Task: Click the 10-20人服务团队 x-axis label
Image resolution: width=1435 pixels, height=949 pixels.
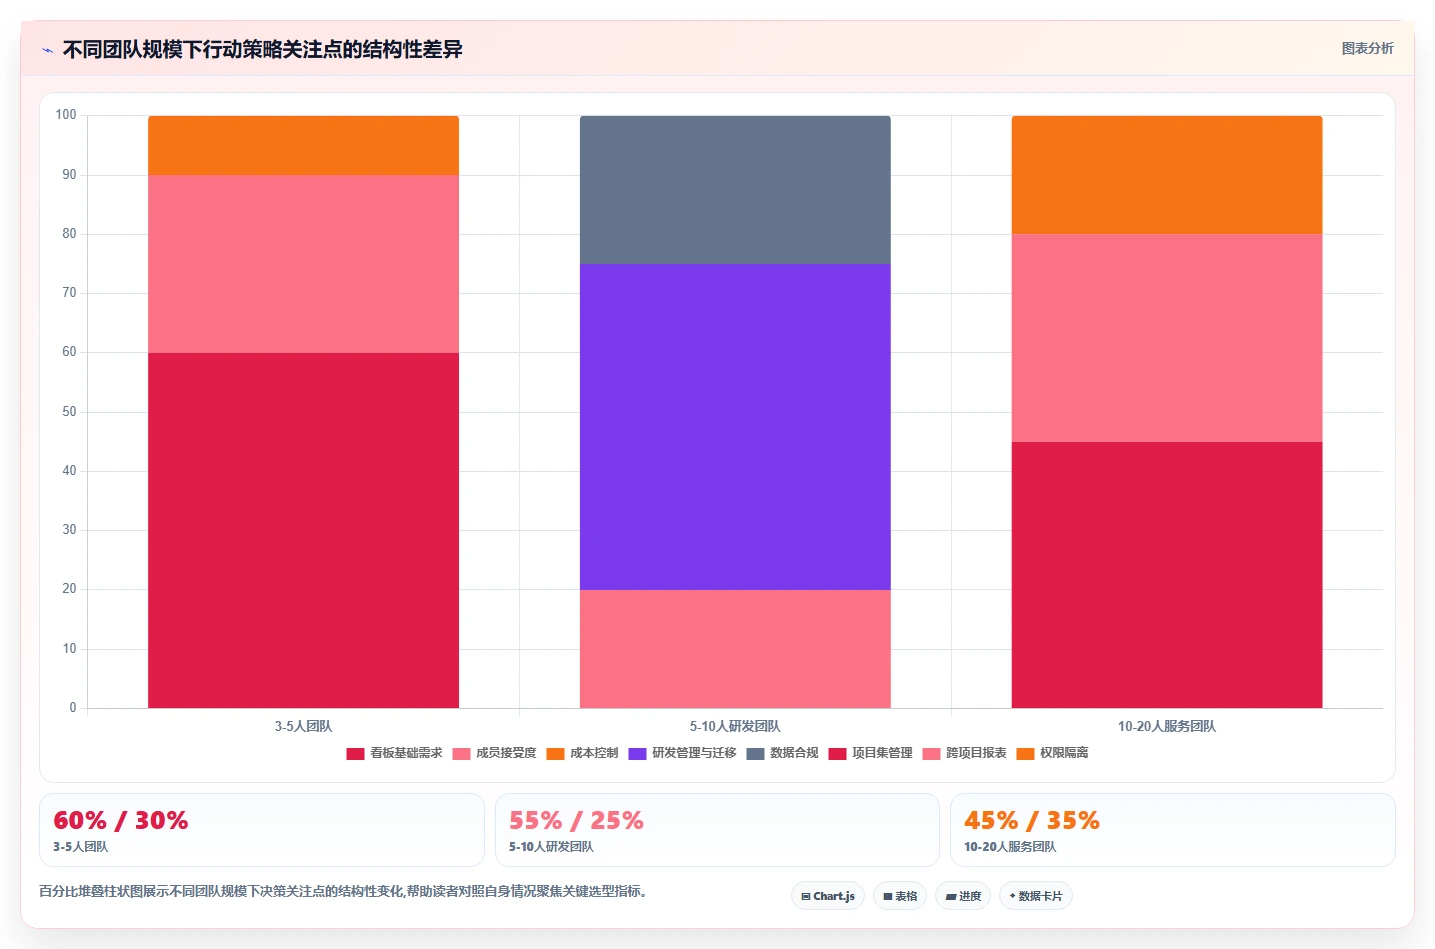Action: tap(1167, 726)
